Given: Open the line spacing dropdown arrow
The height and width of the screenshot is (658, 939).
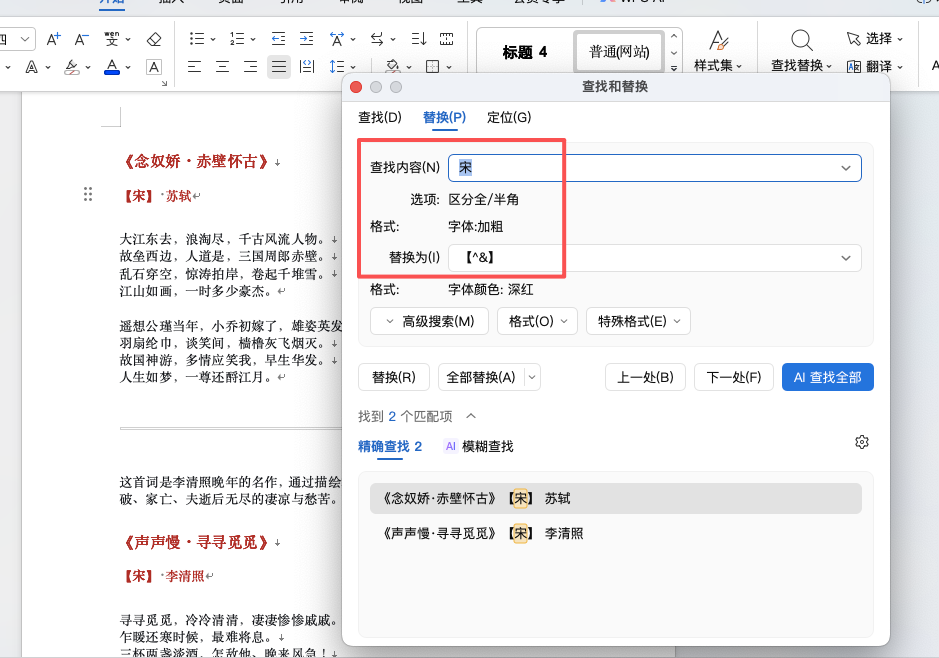Looking at the screenshot, I should point(353,67).
